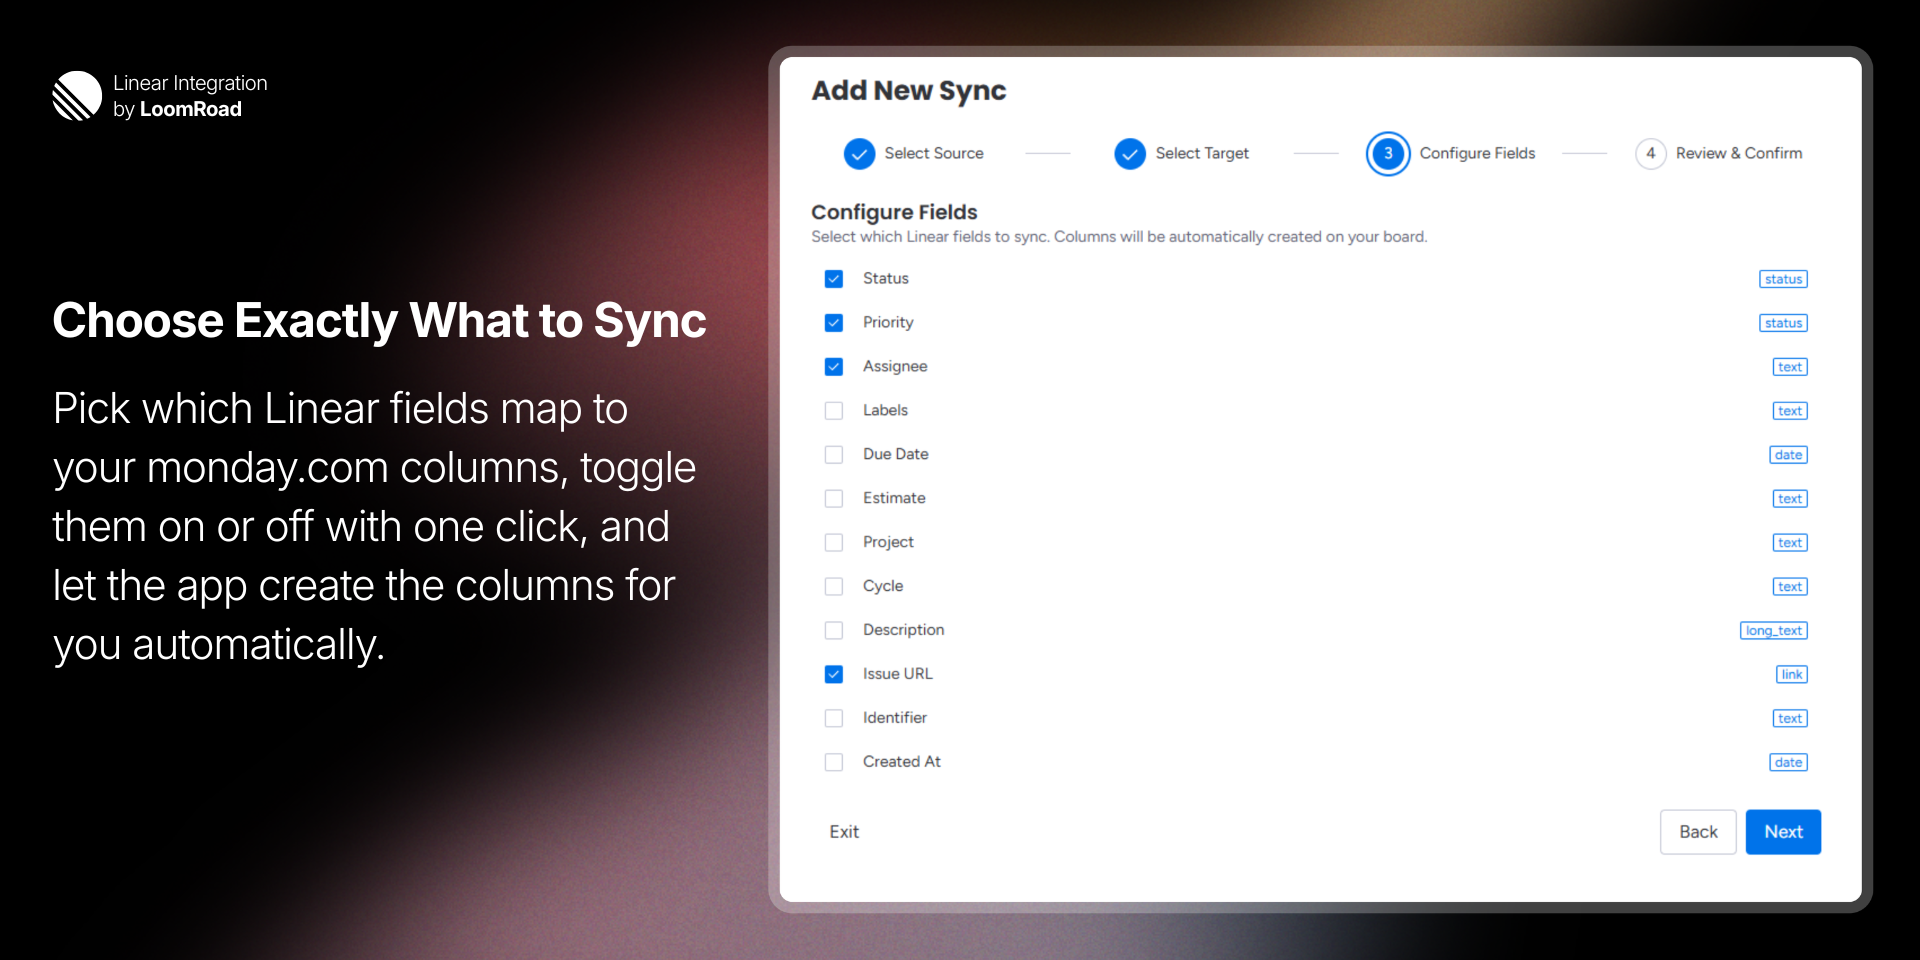The image size is (1920, 960).
Task: Click the long_text tag beside Description
Action: (x=1773, y=631)
